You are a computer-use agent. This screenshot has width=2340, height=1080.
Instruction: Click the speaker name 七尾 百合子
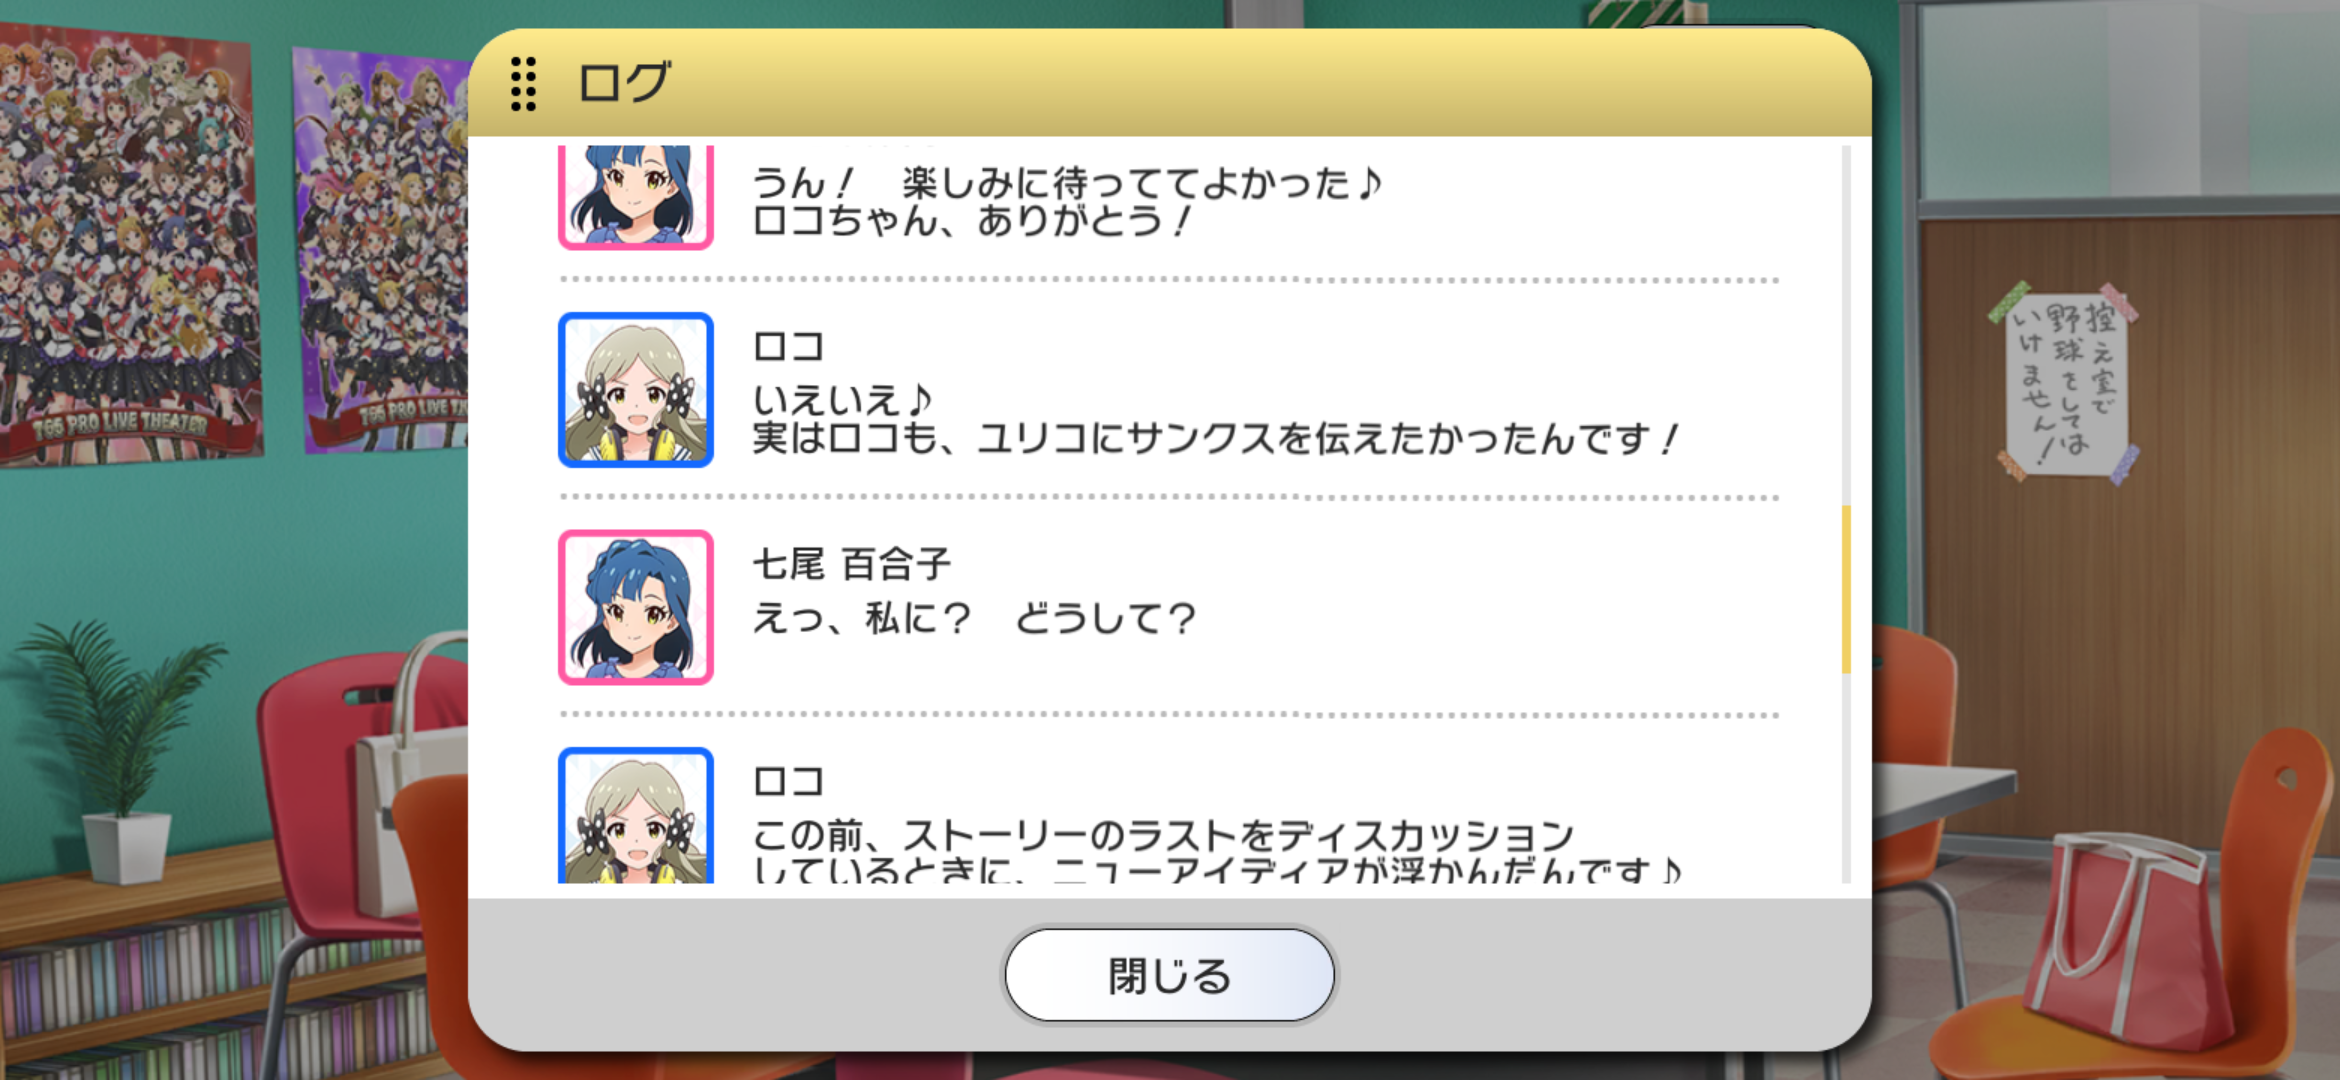[x=851, y=564]
